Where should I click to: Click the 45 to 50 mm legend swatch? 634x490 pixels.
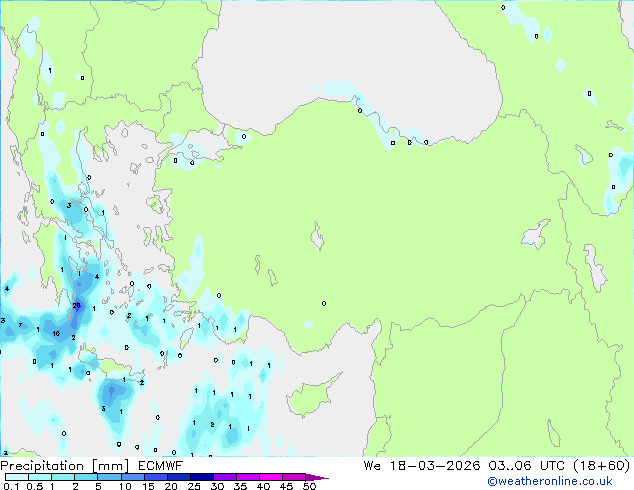[x=294, y=477]
